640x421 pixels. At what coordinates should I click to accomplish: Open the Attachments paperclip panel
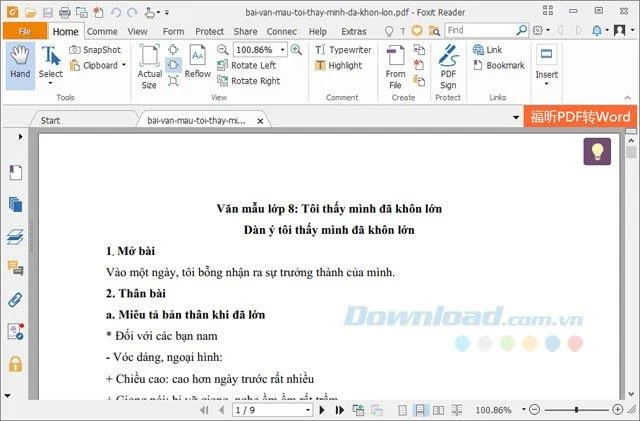(15, 300)
